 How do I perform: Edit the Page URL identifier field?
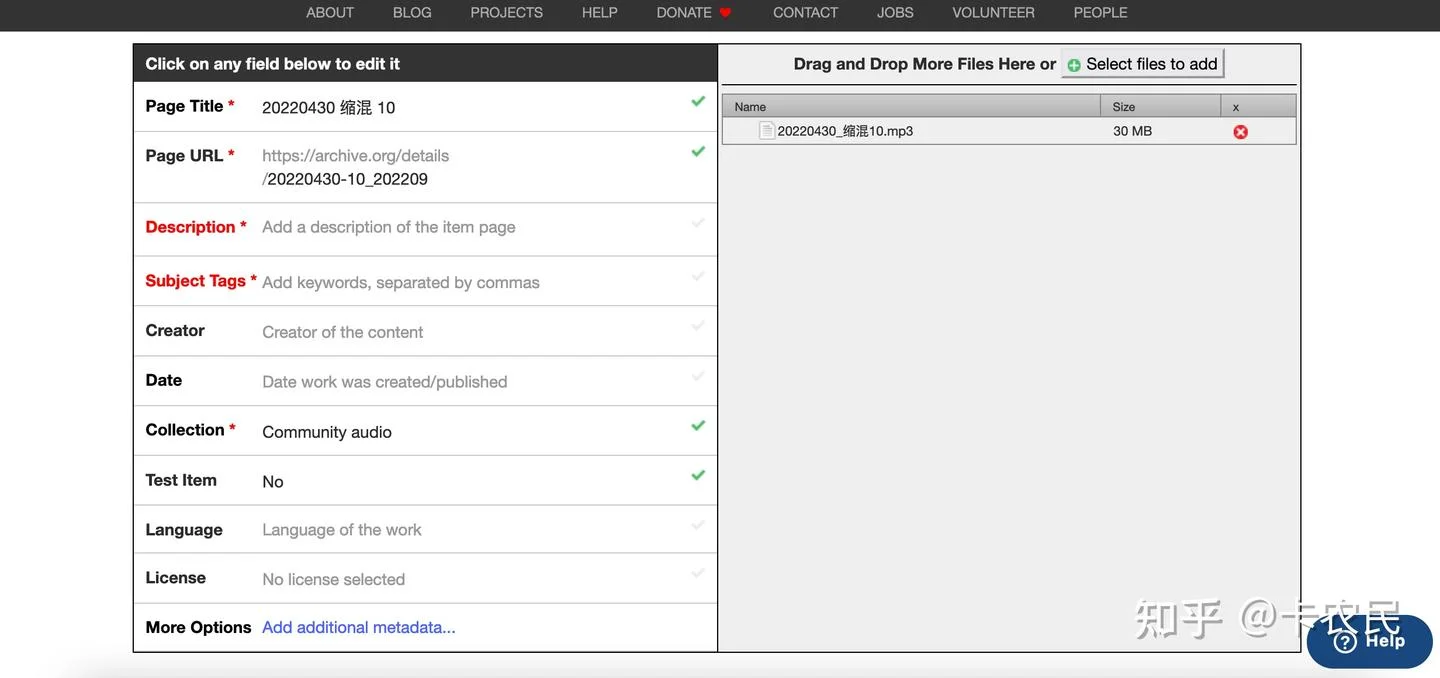(x=346, y=179)
